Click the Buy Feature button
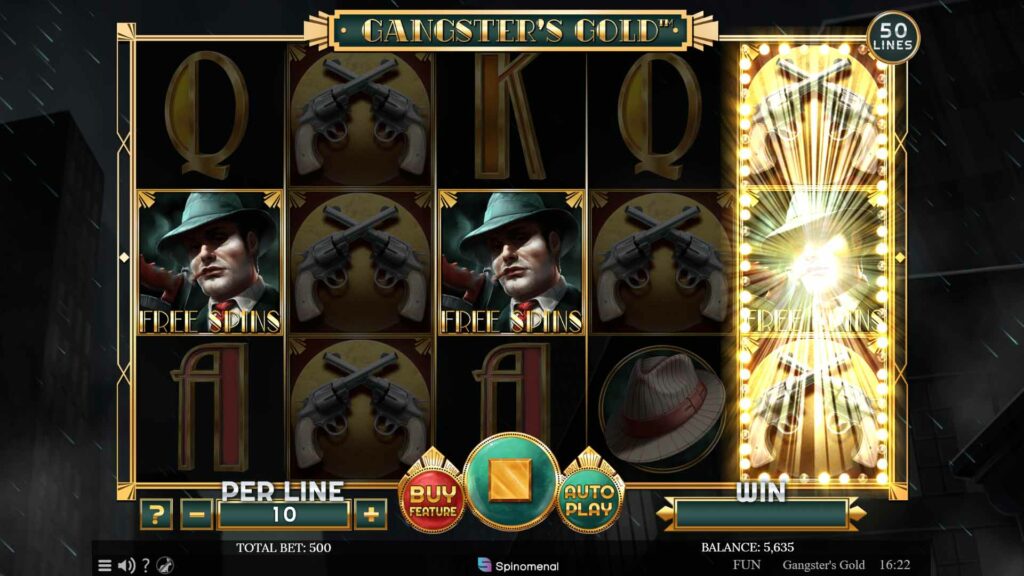1024x576 pixels. [432, 501]
